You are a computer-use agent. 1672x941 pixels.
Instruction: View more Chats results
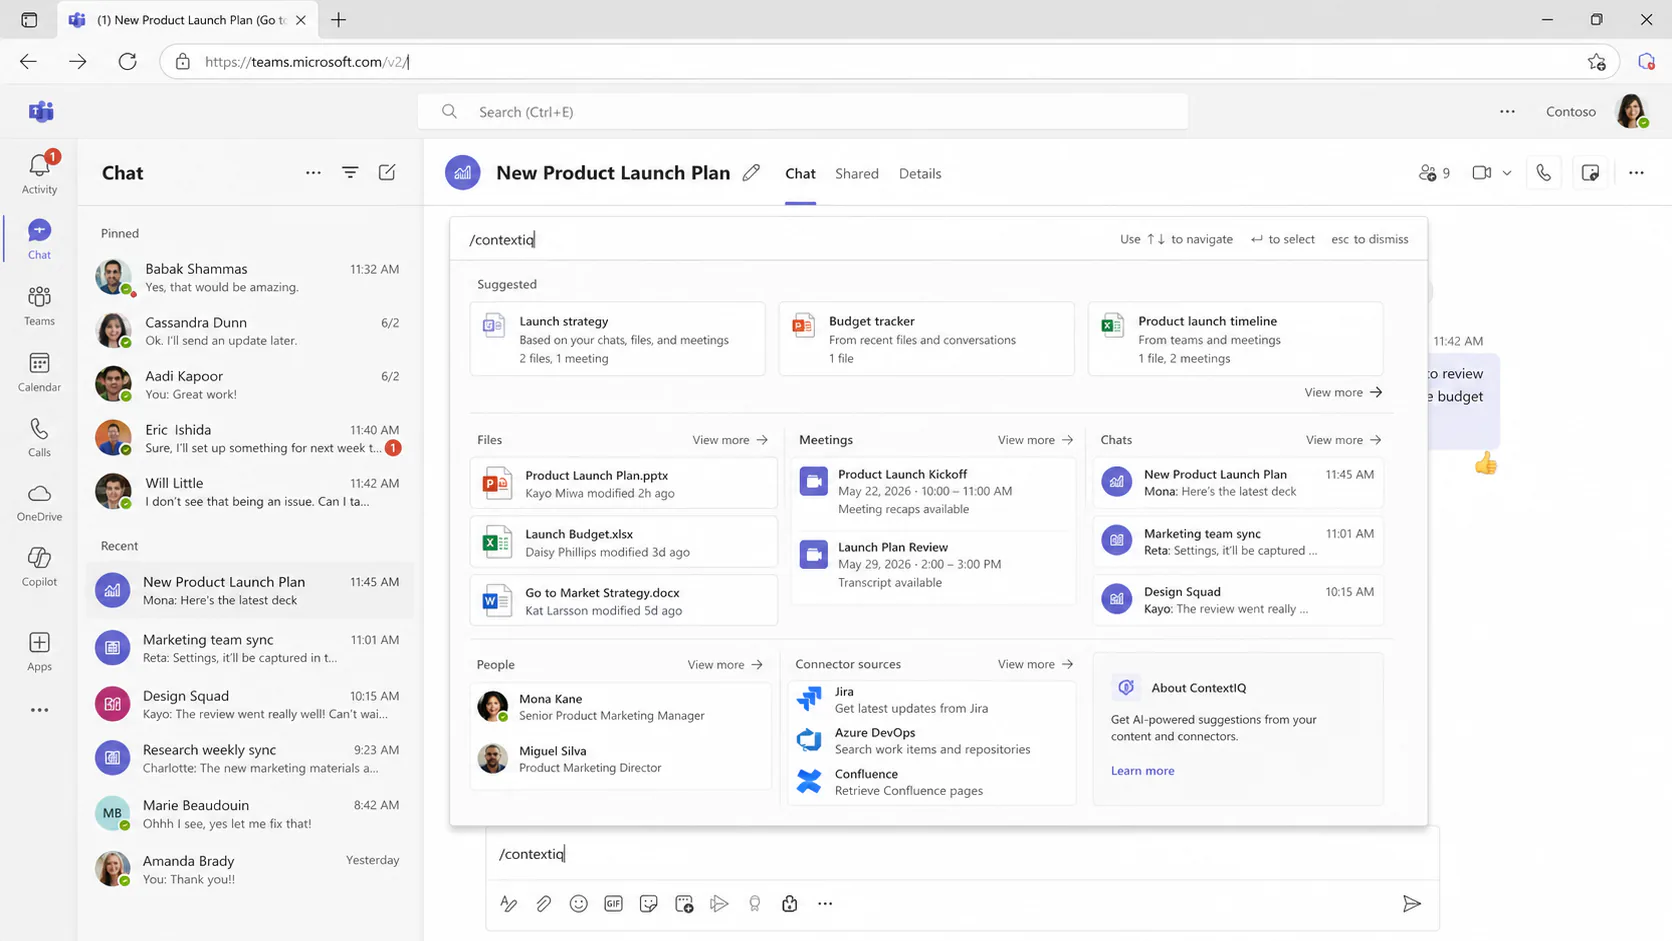tap(1343, 440)
